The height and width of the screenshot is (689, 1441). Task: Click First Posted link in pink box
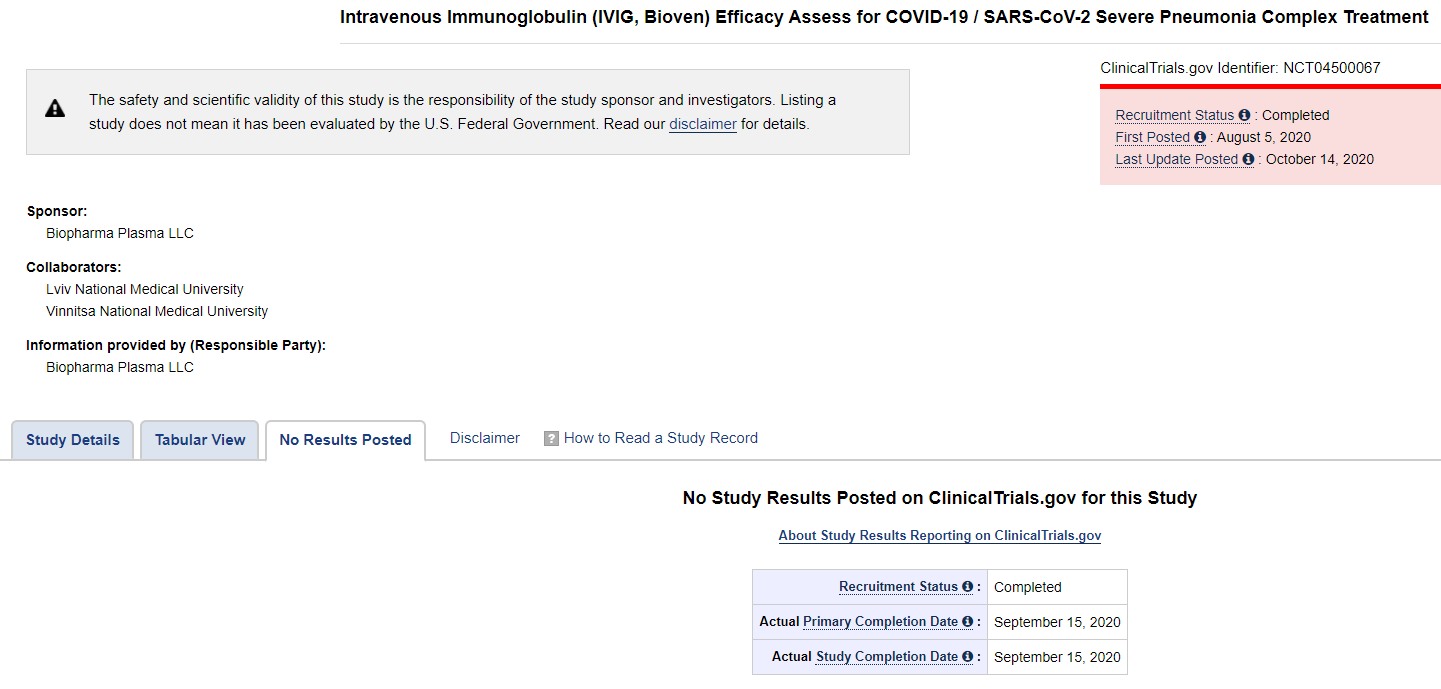coord(1153,137)
